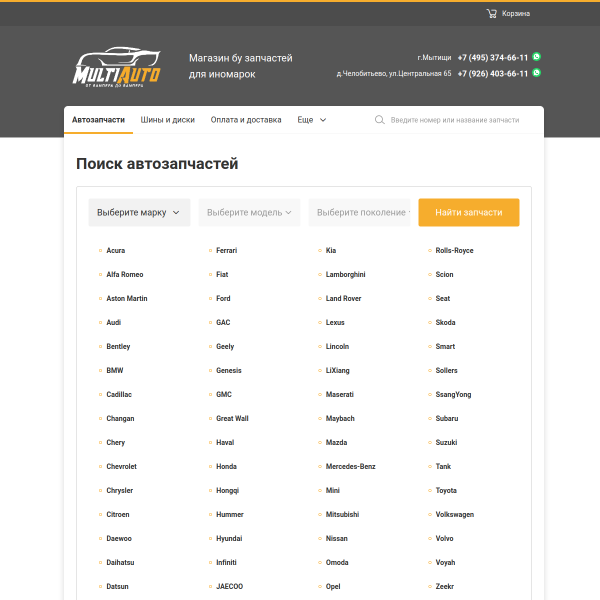Screen dimensions: 600x600
Task: Open Оплата и доставка tab
Action: 246,120
